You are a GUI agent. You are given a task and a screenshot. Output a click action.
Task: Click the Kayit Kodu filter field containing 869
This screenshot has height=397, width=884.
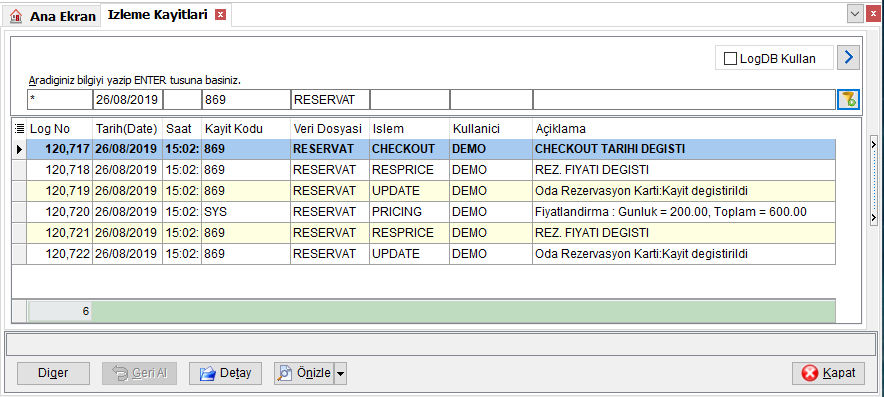pyautogui.click(x=246, y=100)
